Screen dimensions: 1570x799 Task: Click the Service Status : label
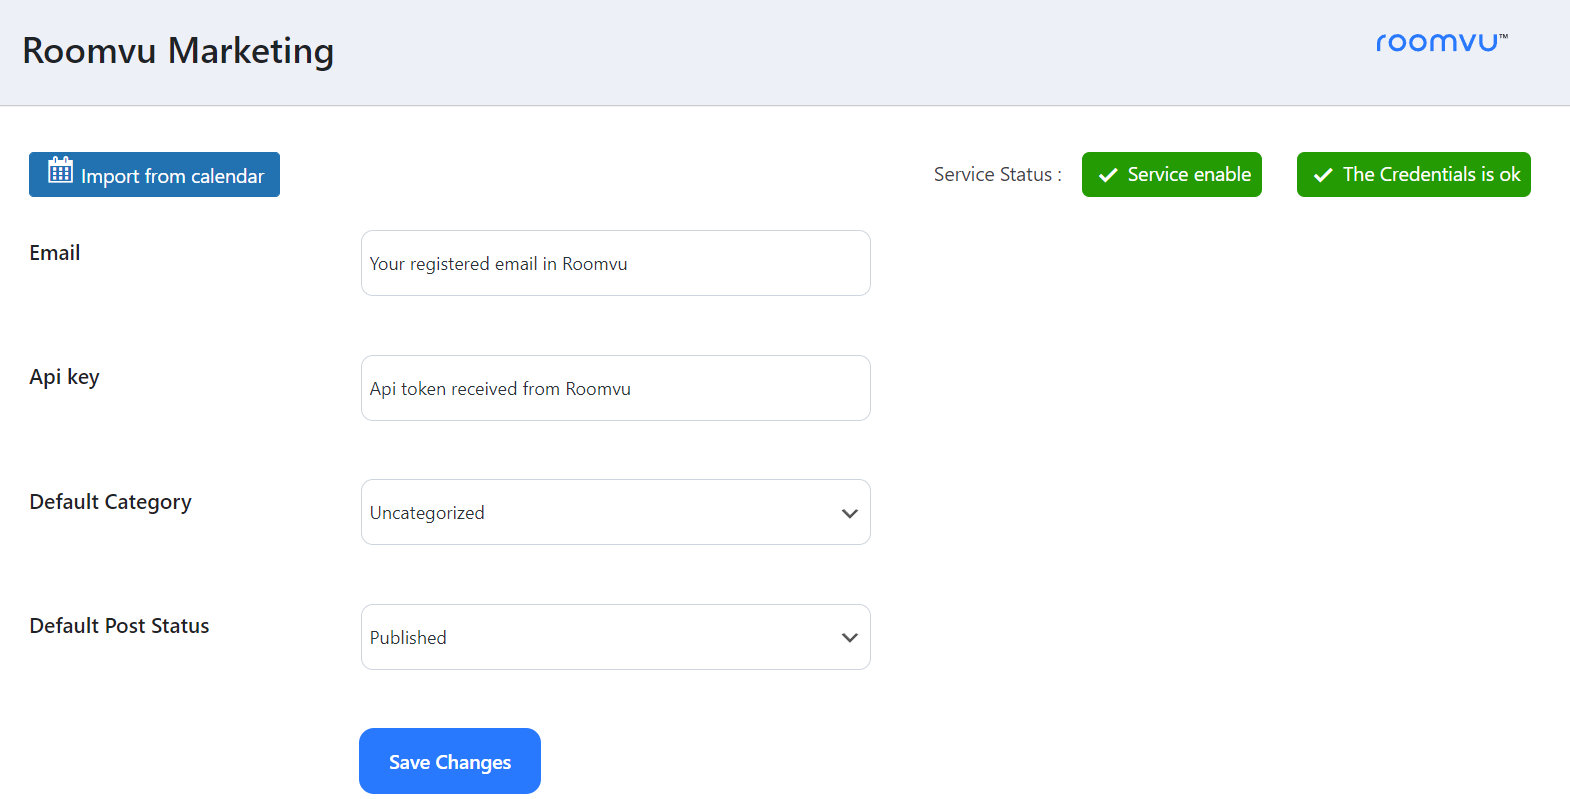tap(998, 174)
